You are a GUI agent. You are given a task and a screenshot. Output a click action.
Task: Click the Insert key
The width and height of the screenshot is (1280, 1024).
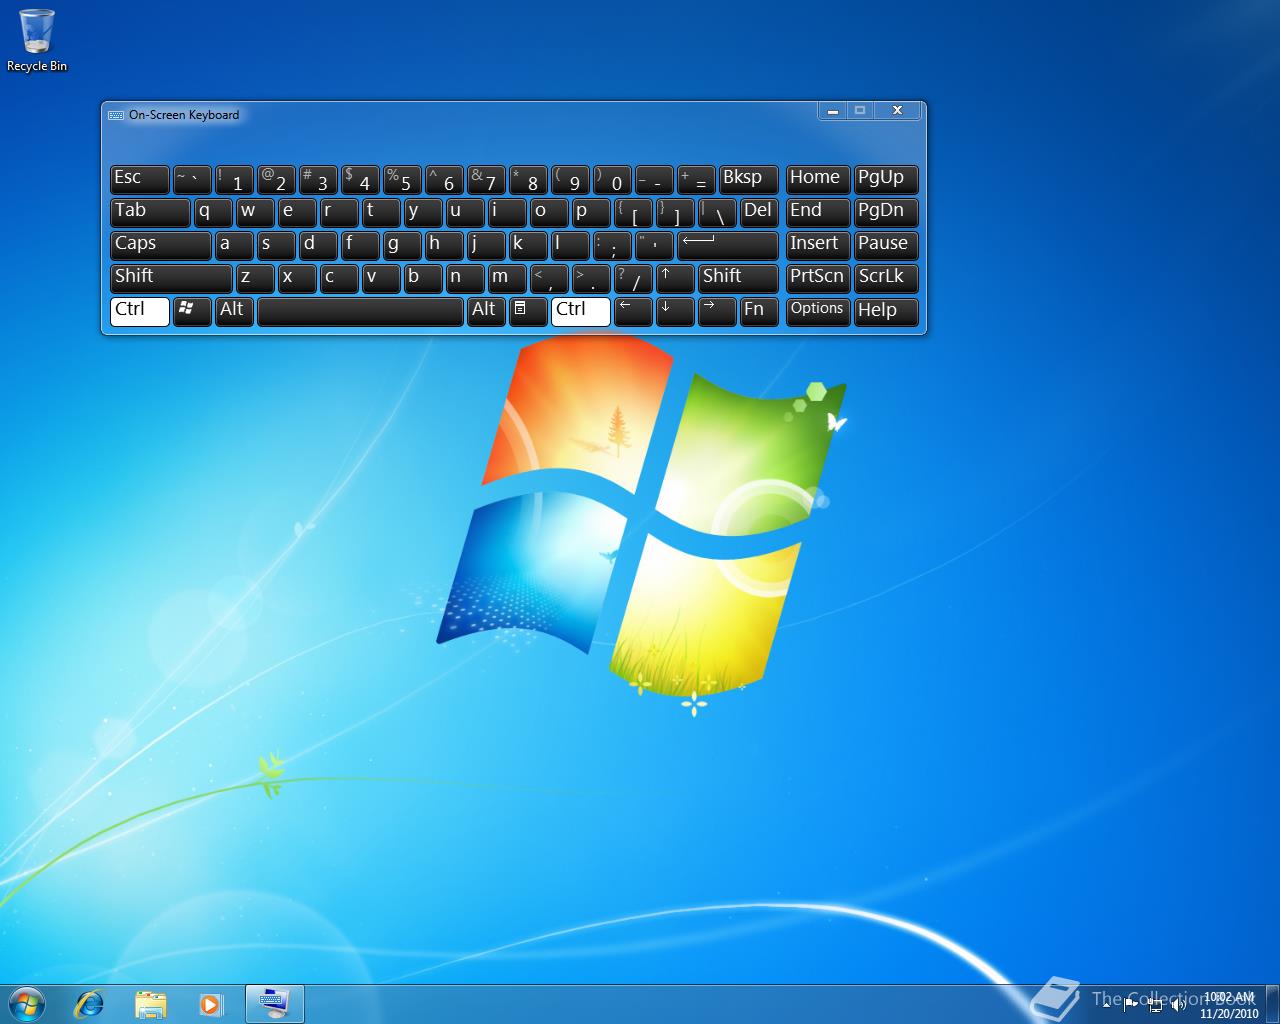818,245
